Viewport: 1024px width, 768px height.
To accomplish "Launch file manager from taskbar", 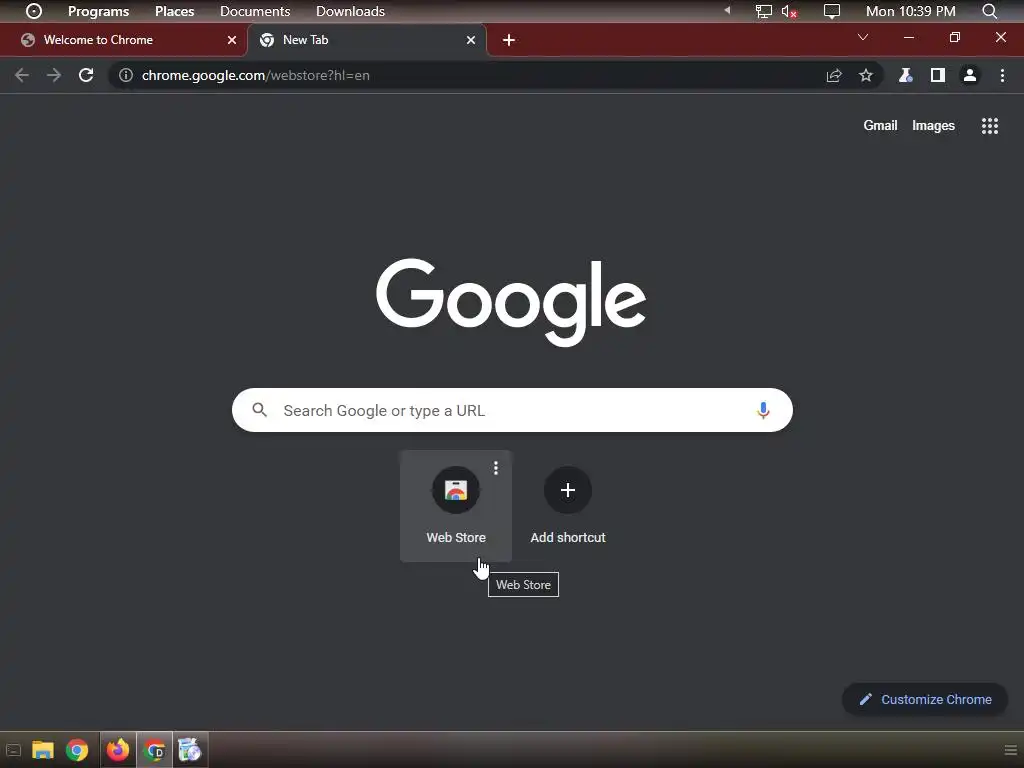I will click(x=42, y=750).
